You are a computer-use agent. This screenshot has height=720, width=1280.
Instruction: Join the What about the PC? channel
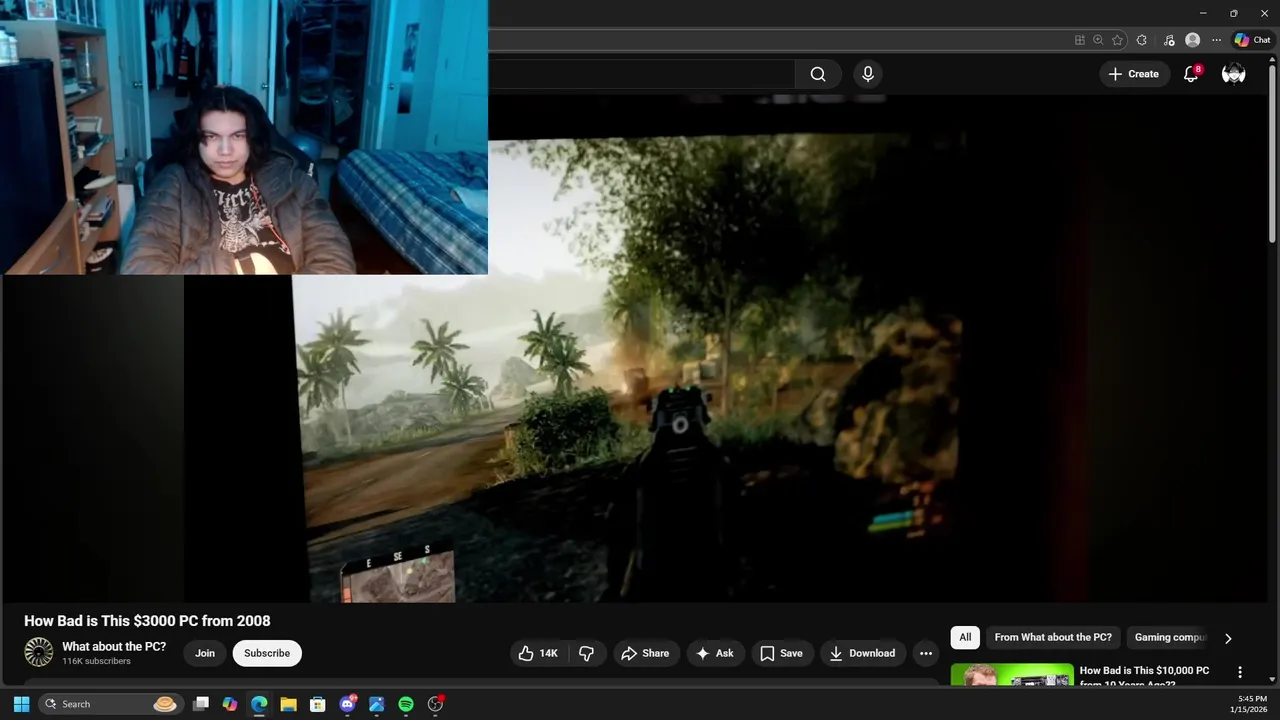[x=205, y=653]
